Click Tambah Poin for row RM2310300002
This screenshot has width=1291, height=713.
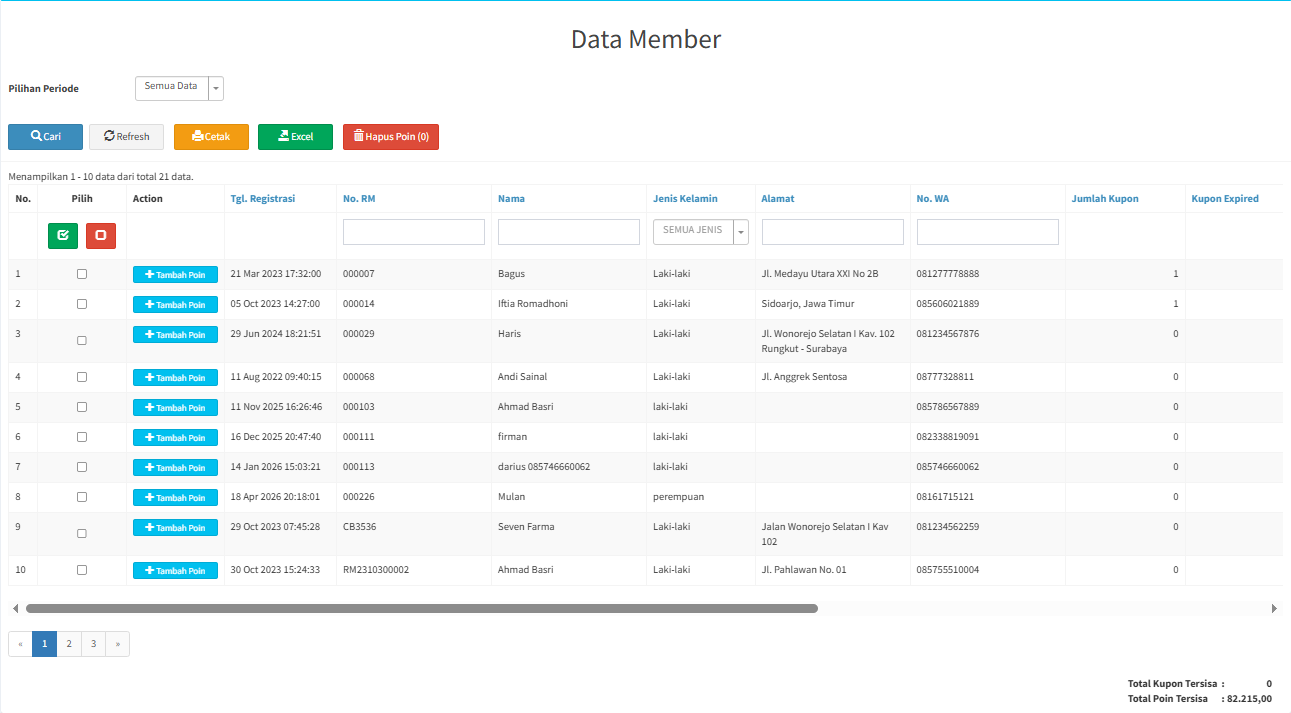tap(175, 571)
